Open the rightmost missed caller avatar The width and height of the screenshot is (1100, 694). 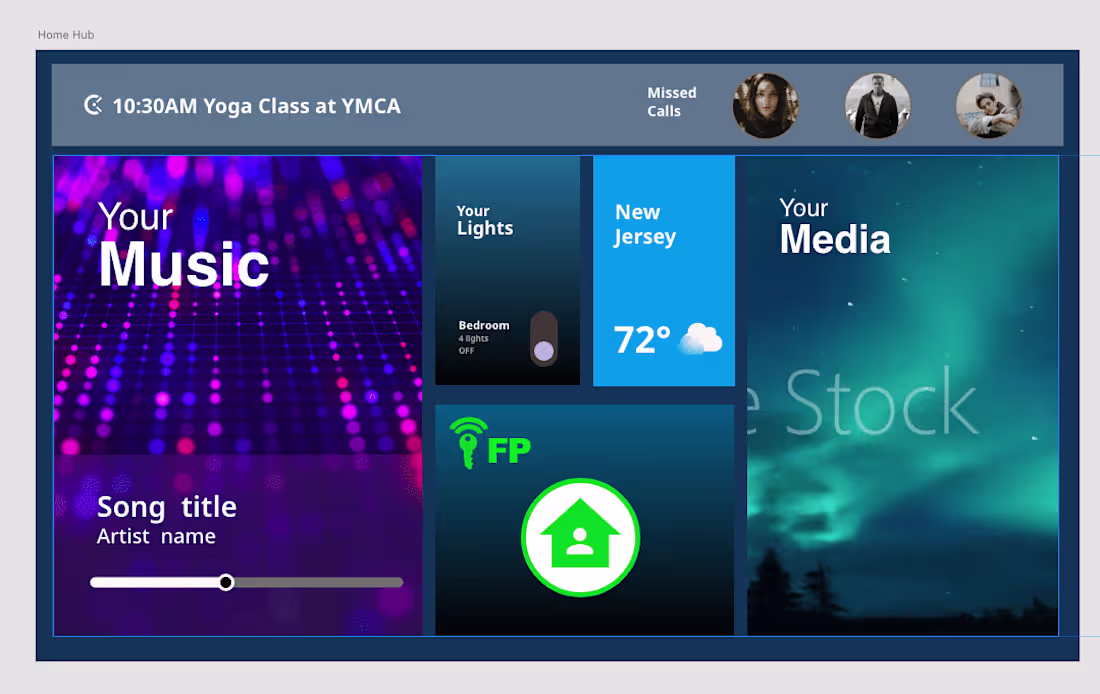tap(988, 105)
